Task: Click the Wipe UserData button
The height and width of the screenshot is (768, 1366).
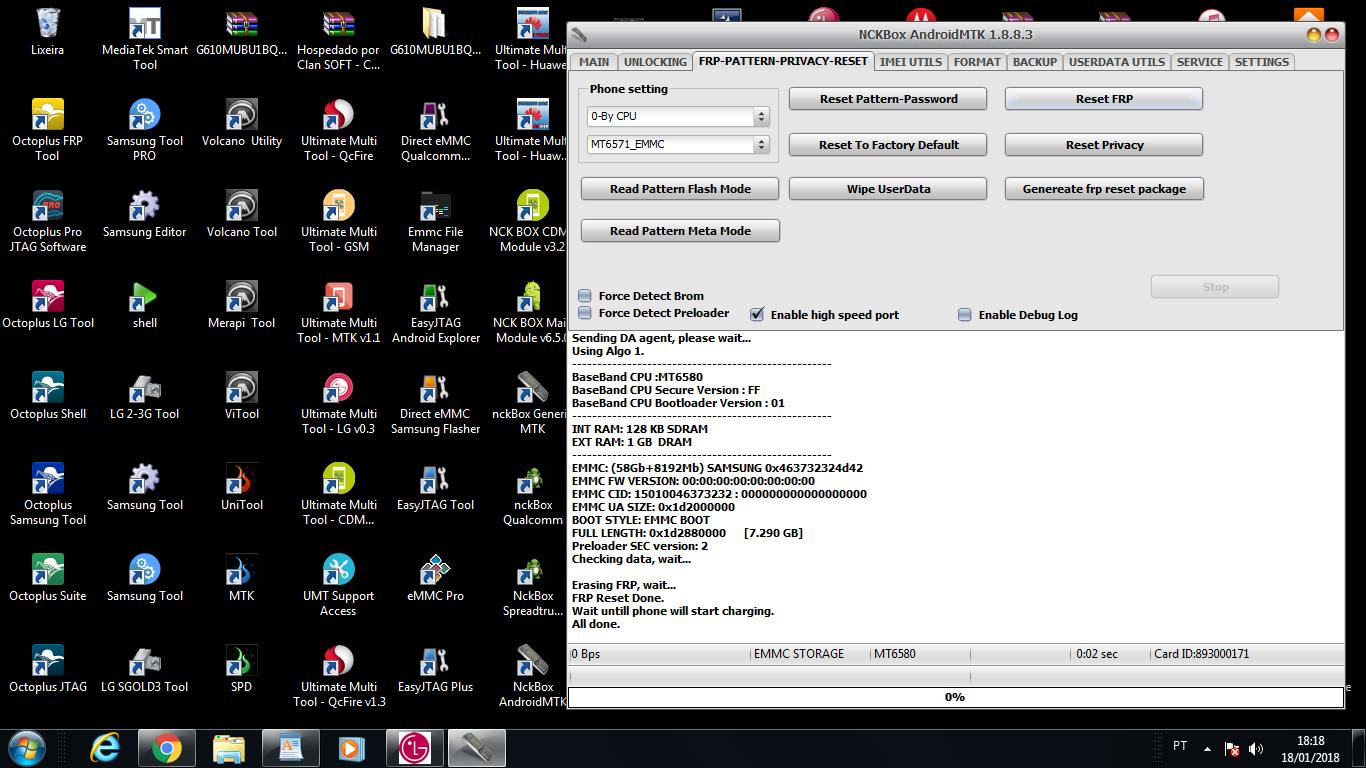Action: [x=888, y=189]
